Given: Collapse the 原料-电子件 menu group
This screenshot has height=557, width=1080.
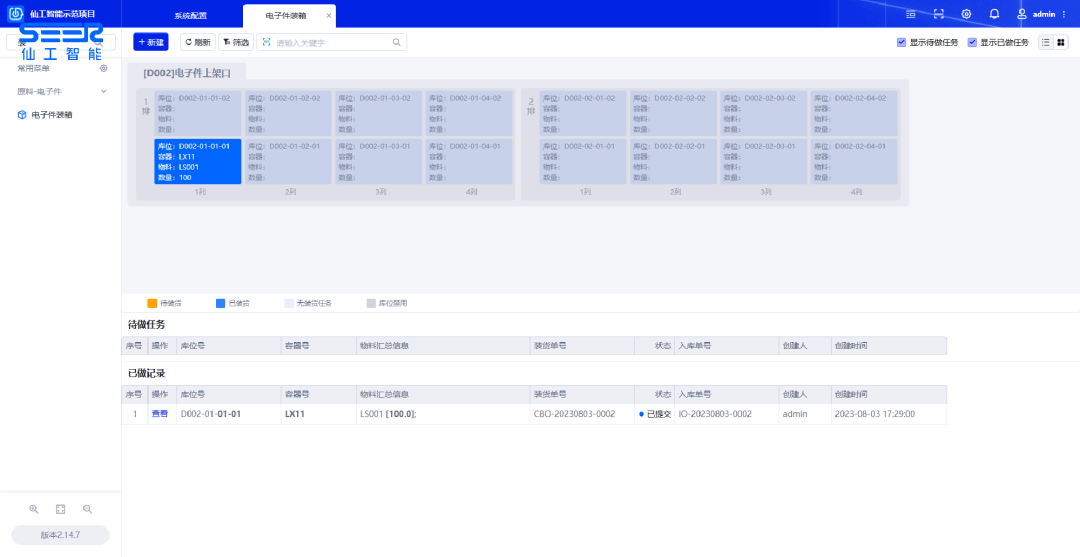Looking at the screenshot, I should pyautogui.click(x=103, y=91).
